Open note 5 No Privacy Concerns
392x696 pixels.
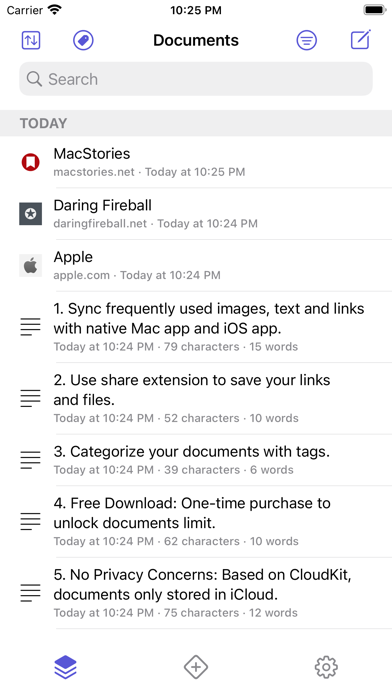196,593
